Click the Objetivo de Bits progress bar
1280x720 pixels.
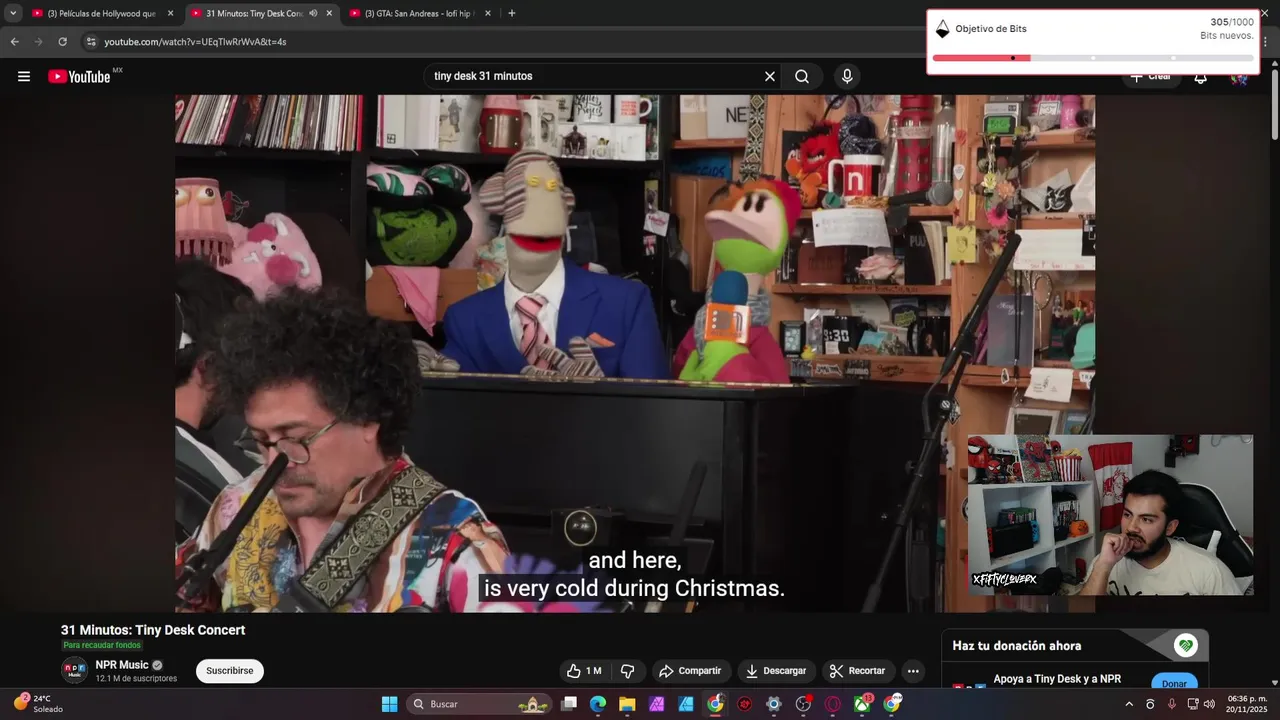coord(1093,58)
